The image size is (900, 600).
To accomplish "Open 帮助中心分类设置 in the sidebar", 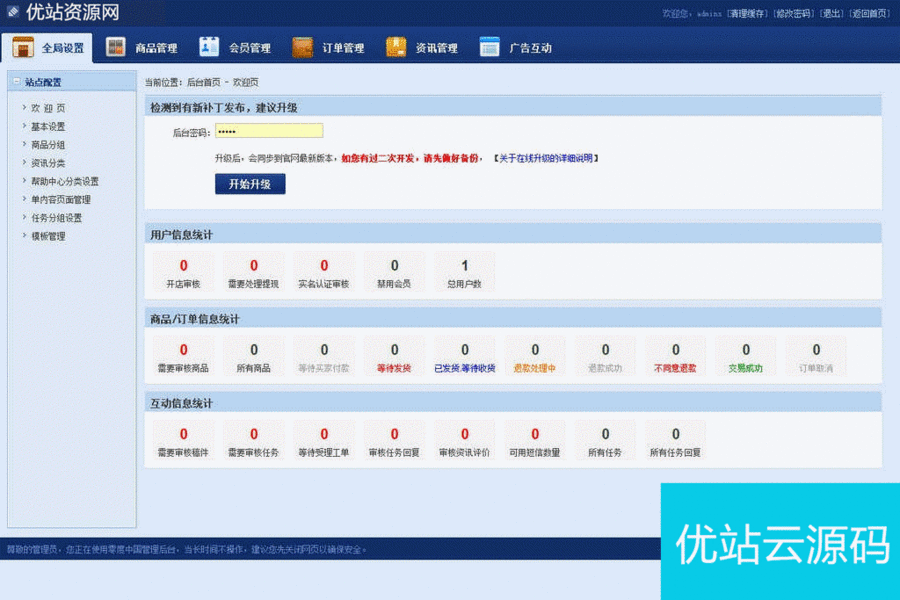I will (x=65, y=181).
